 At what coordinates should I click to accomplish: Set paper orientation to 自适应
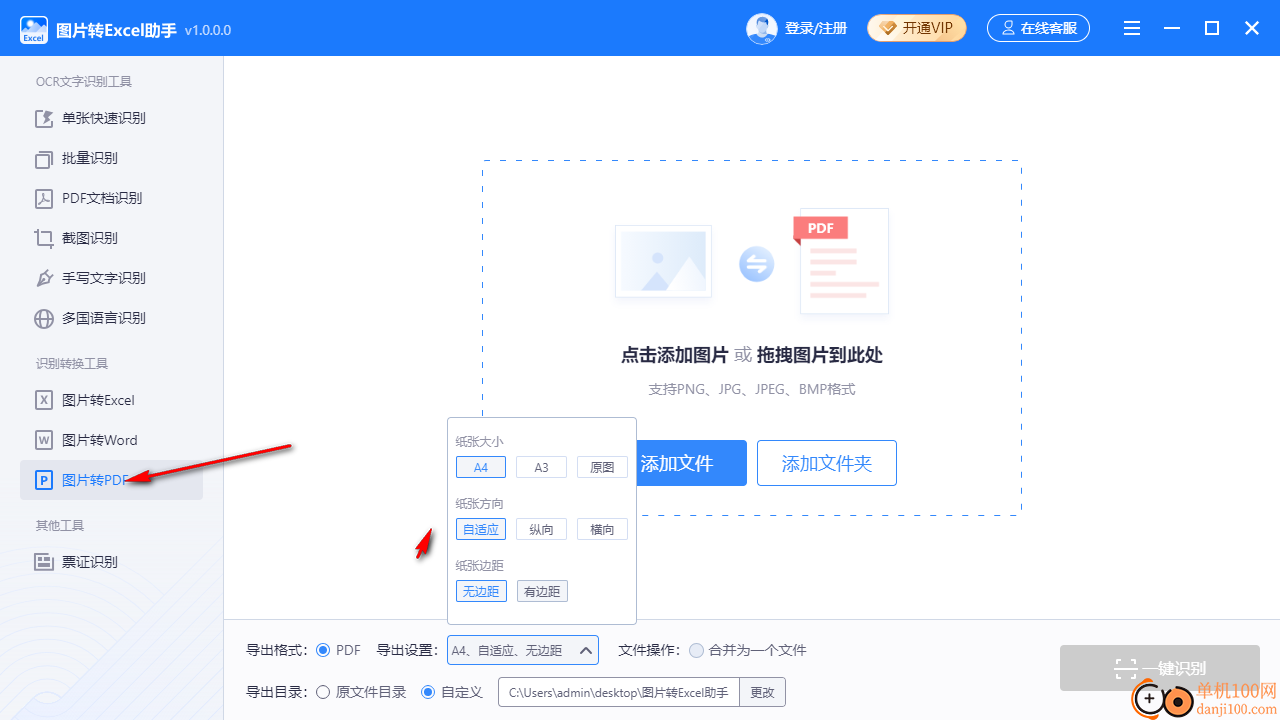(481, 529)
